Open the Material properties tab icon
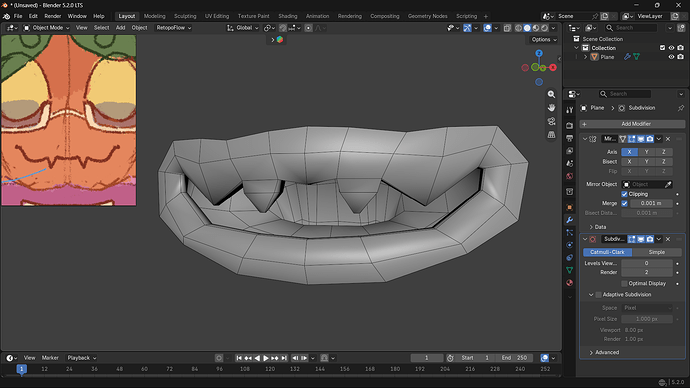This screenshot has height=388, width=690. (569, 283)
